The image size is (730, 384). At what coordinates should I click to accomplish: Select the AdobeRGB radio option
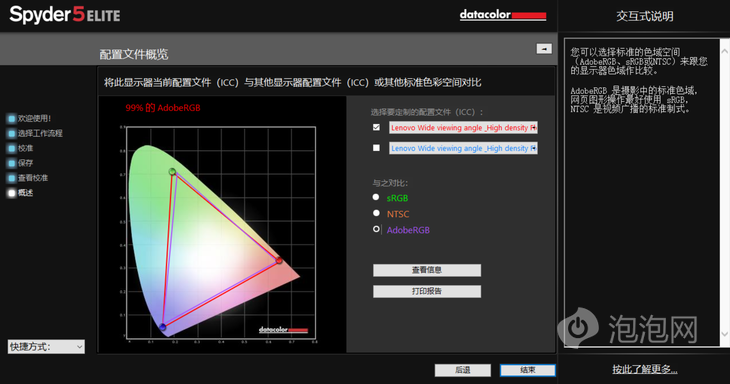[x=376, y=229]
